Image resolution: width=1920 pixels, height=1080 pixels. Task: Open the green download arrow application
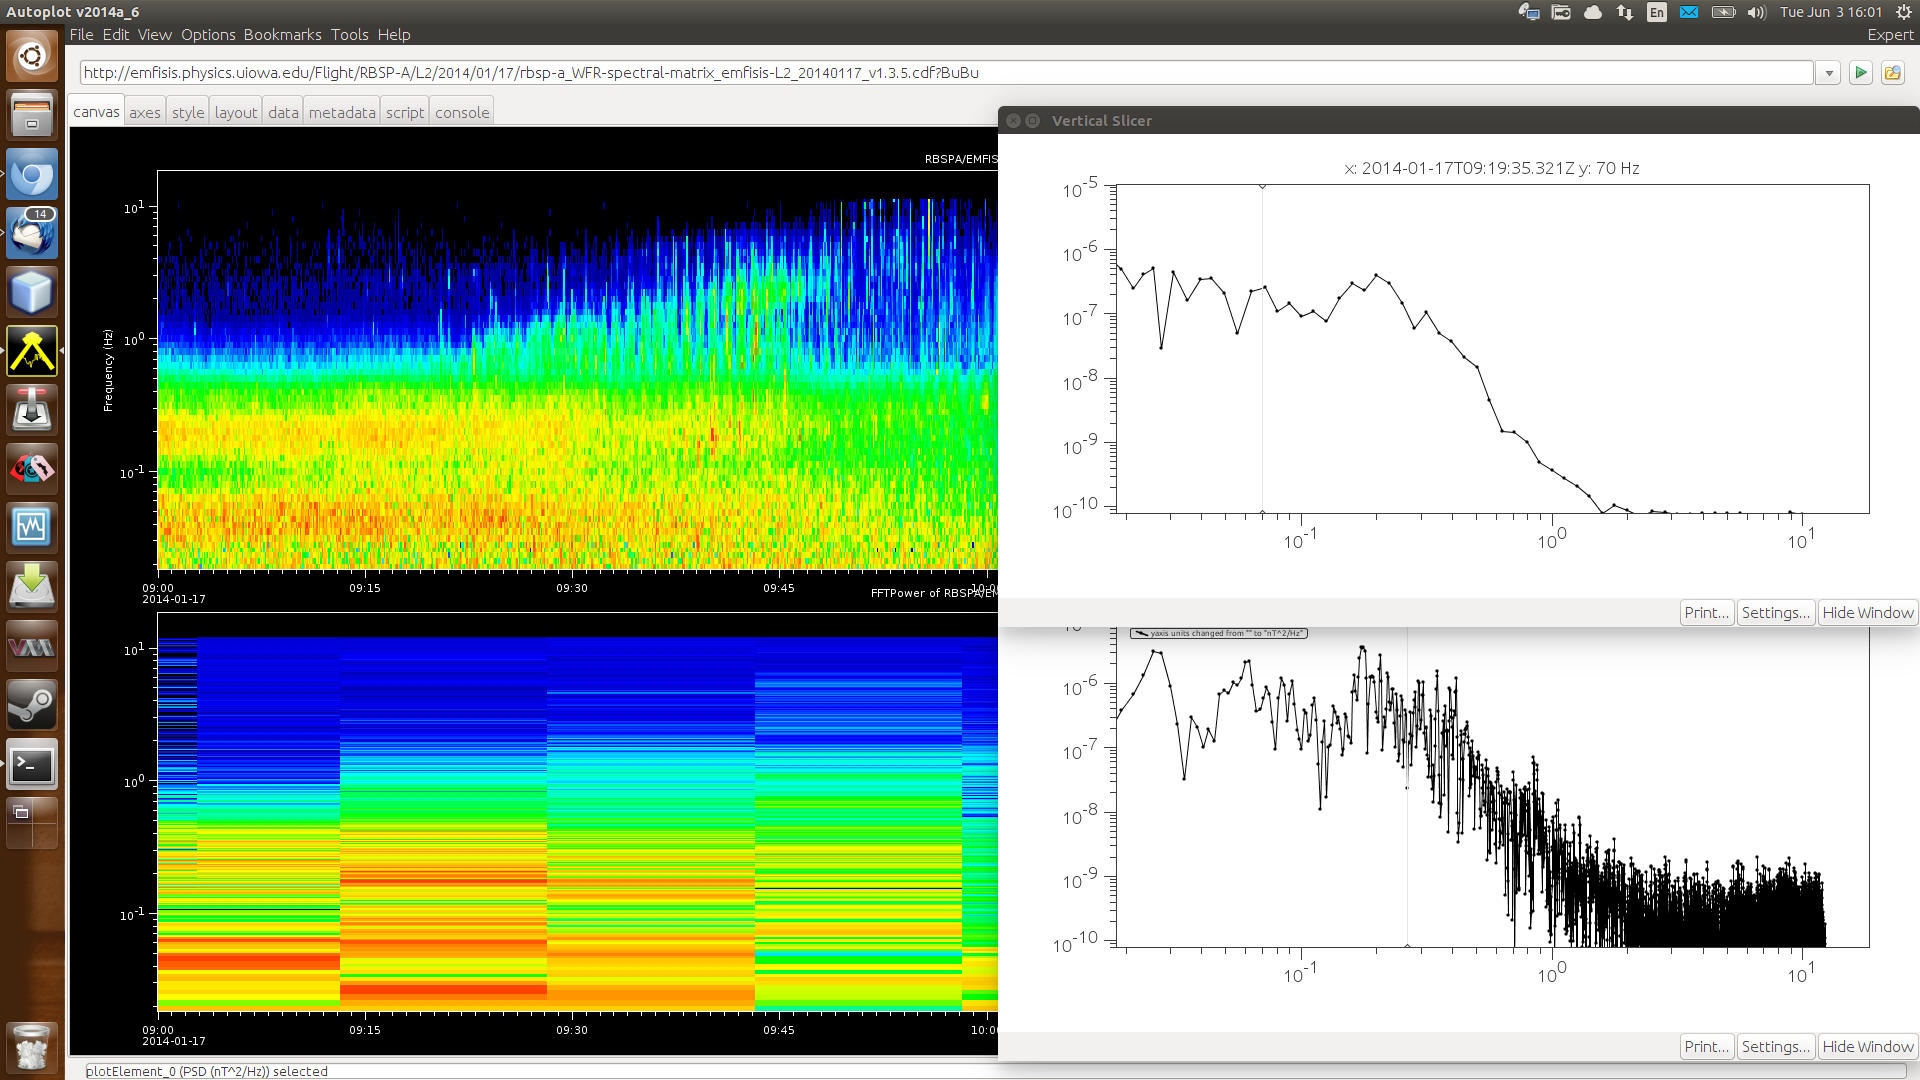(x=32, y=588)
